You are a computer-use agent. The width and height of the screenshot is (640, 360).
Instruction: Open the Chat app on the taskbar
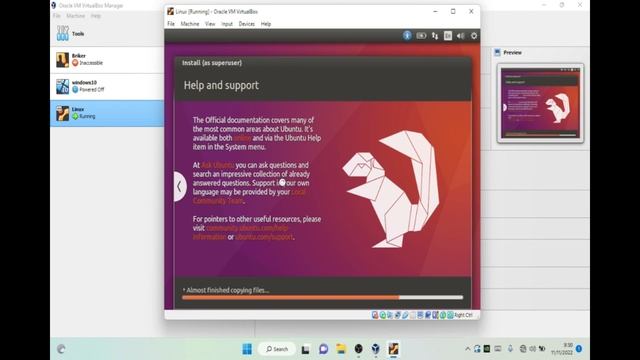(x=323, y=349)
